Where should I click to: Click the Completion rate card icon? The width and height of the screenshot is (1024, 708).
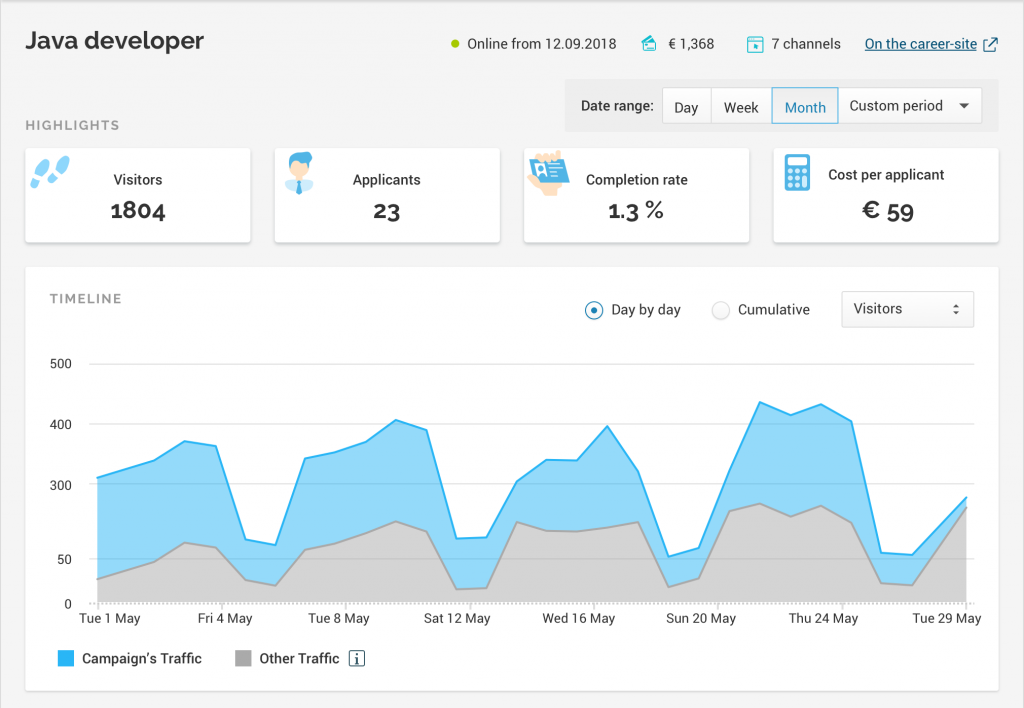tap(548, 174)
